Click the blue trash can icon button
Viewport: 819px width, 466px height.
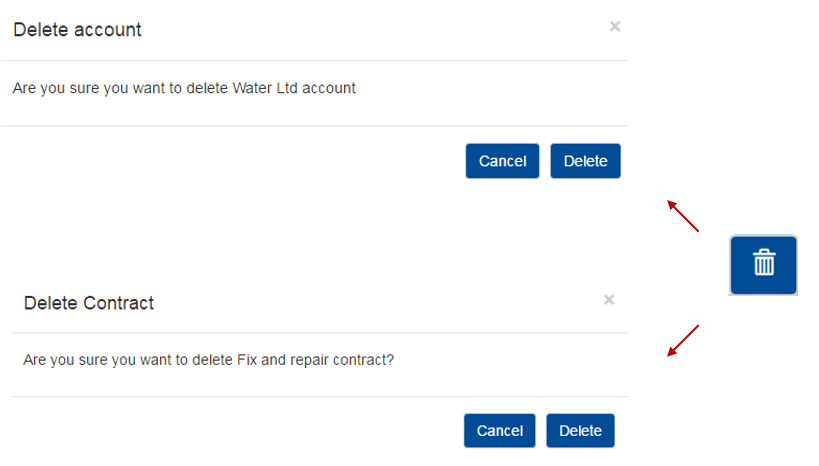click(763, 265)
